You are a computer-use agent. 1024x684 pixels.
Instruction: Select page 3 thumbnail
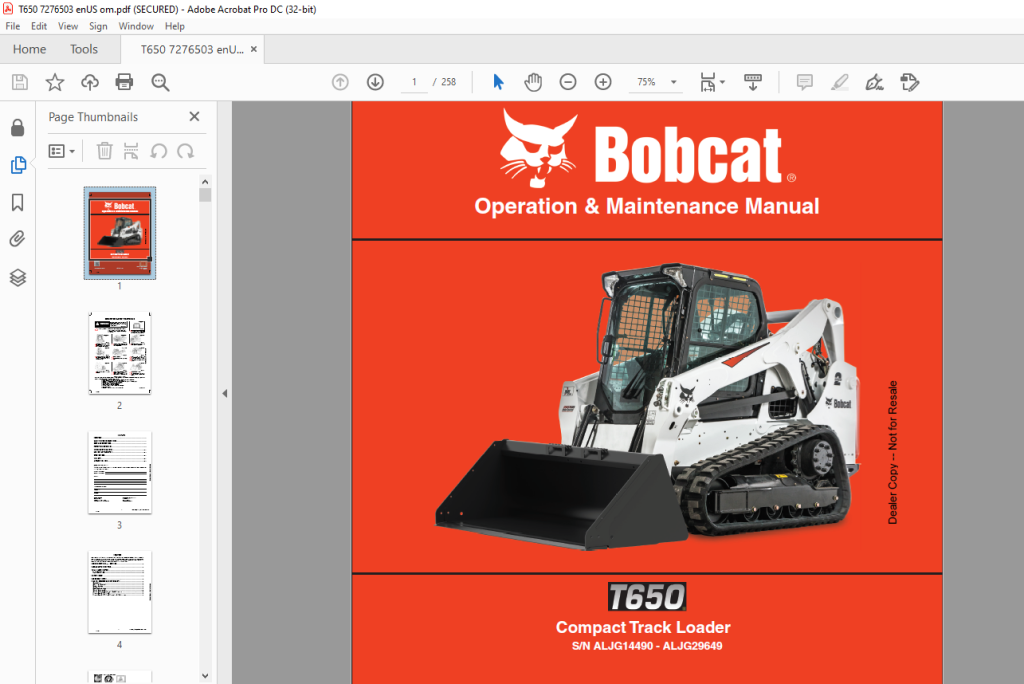point(120,472)
